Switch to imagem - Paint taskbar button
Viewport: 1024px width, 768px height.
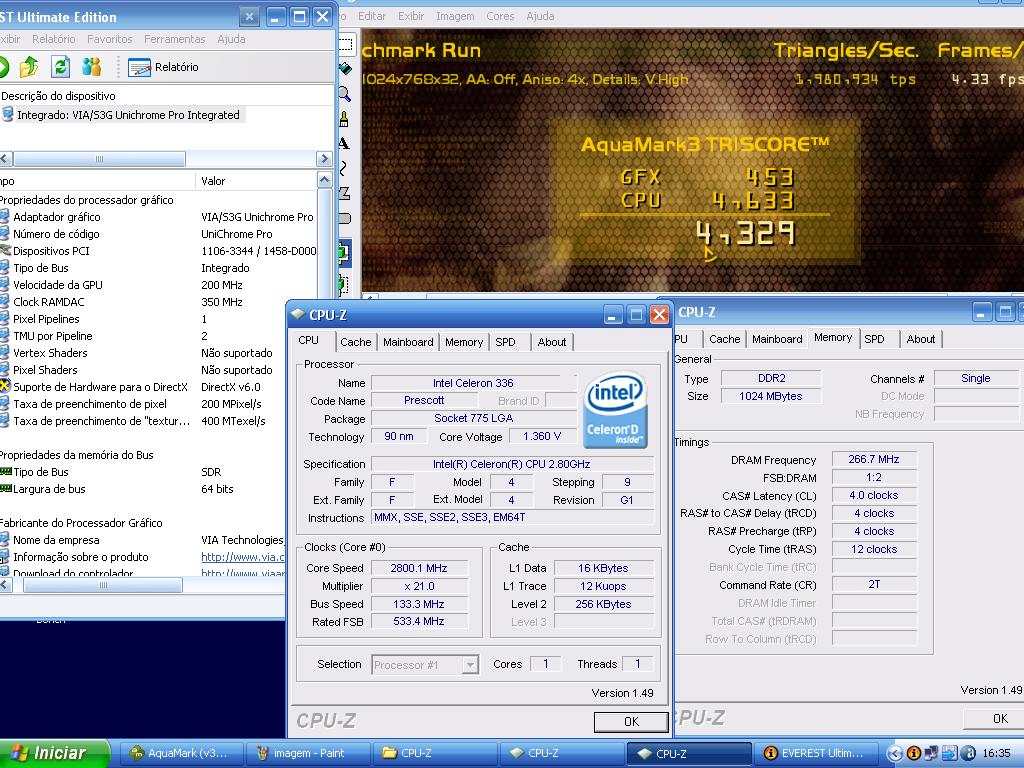pyautogui.click(x=308, y=753)
